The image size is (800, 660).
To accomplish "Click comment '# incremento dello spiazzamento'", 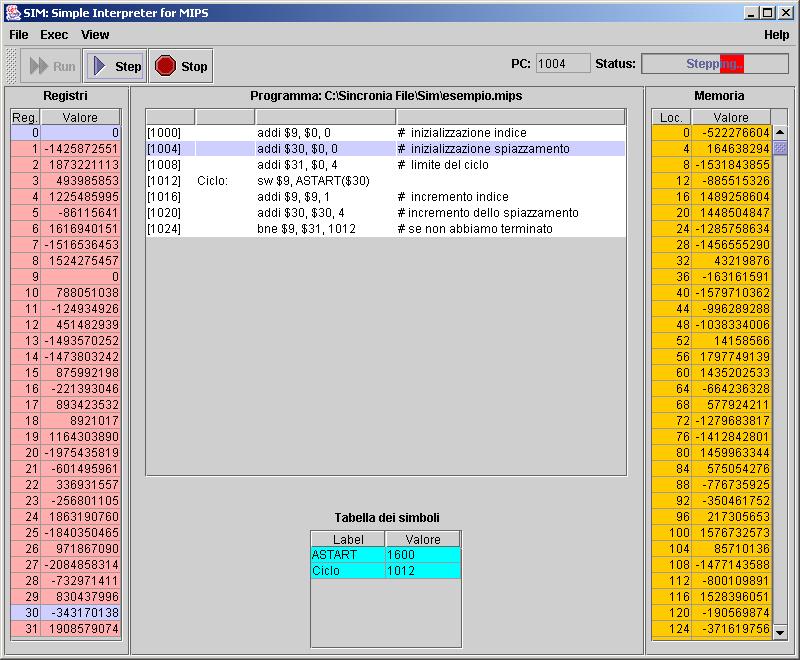I will pos(488,213).
